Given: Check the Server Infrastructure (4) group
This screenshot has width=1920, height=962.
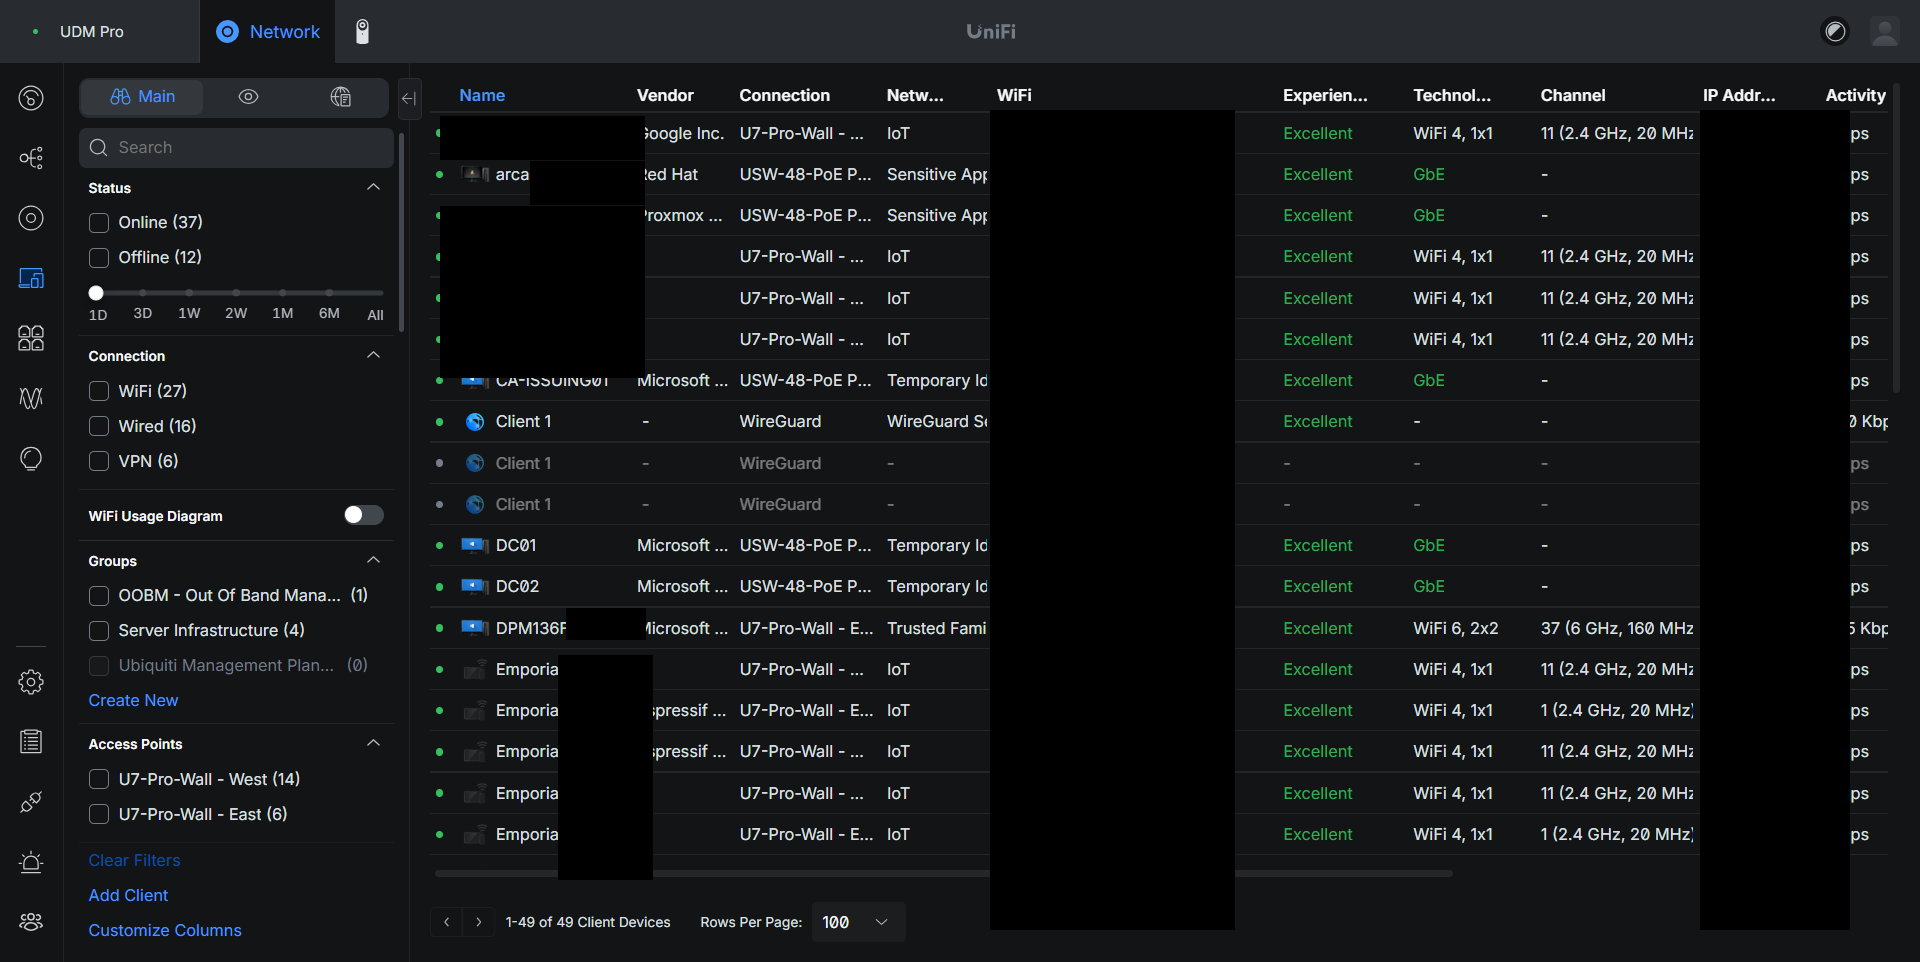Looking at the screenshot, I should pyautogui.click(x=99, y=630).
